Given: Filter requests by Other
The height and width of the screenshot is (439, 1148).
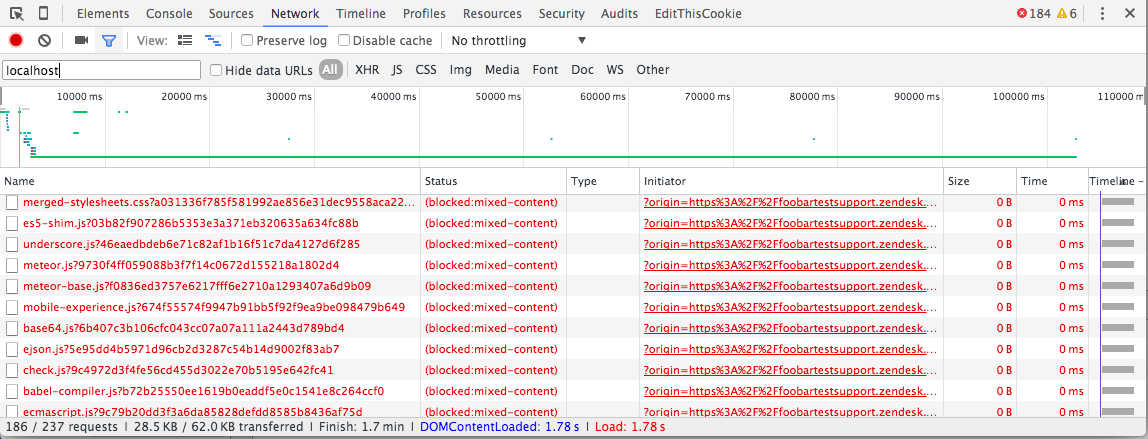Looking at the screenshot, I should coord(652,70).
